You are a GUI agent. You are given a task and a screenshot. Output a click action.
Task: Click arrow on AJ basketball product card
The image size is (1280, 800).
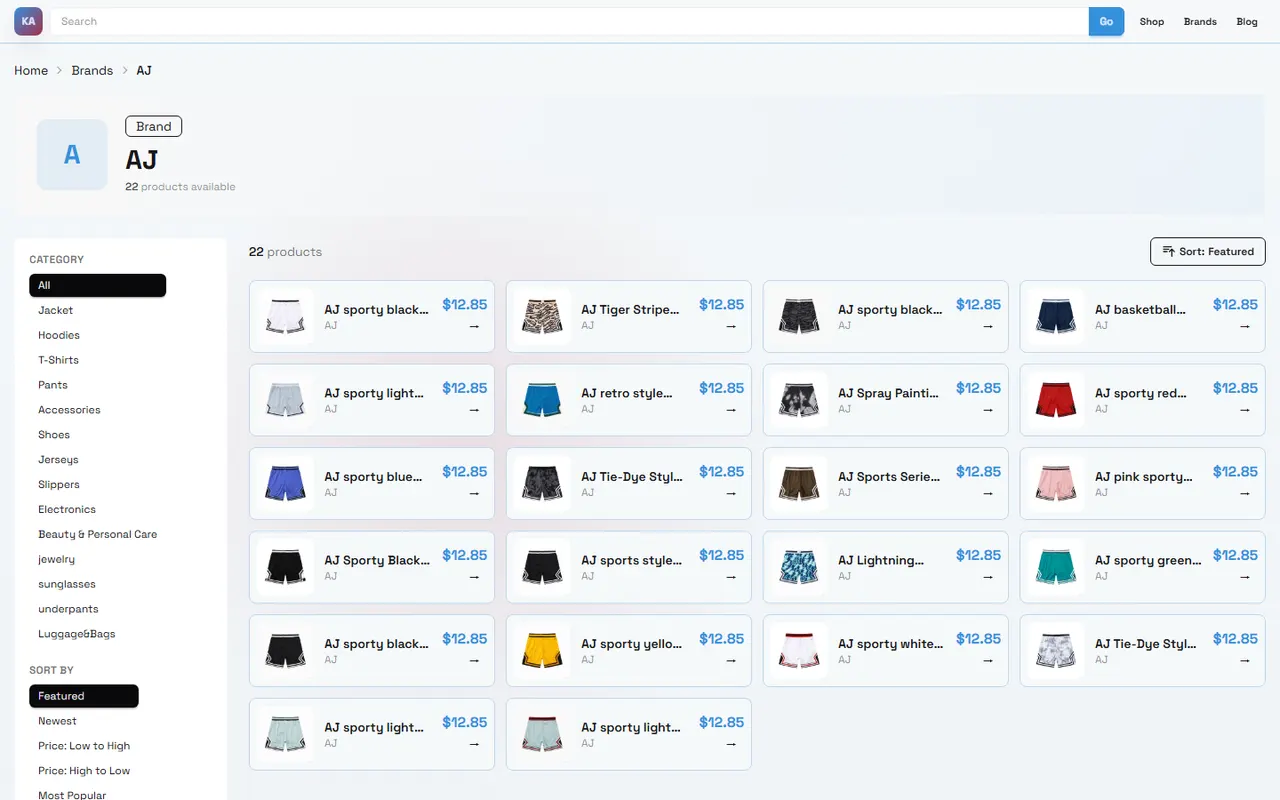pos(1245,326)
